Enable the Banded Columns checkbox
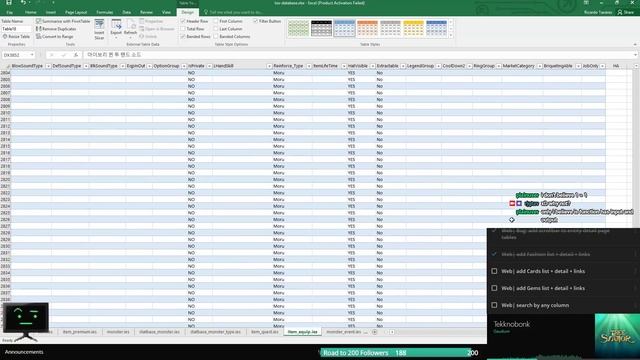 click(216, 36)
